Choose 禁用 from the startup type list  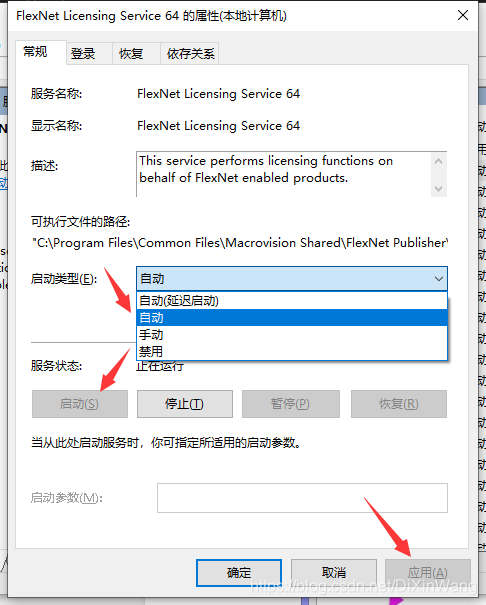coord(292,351)
